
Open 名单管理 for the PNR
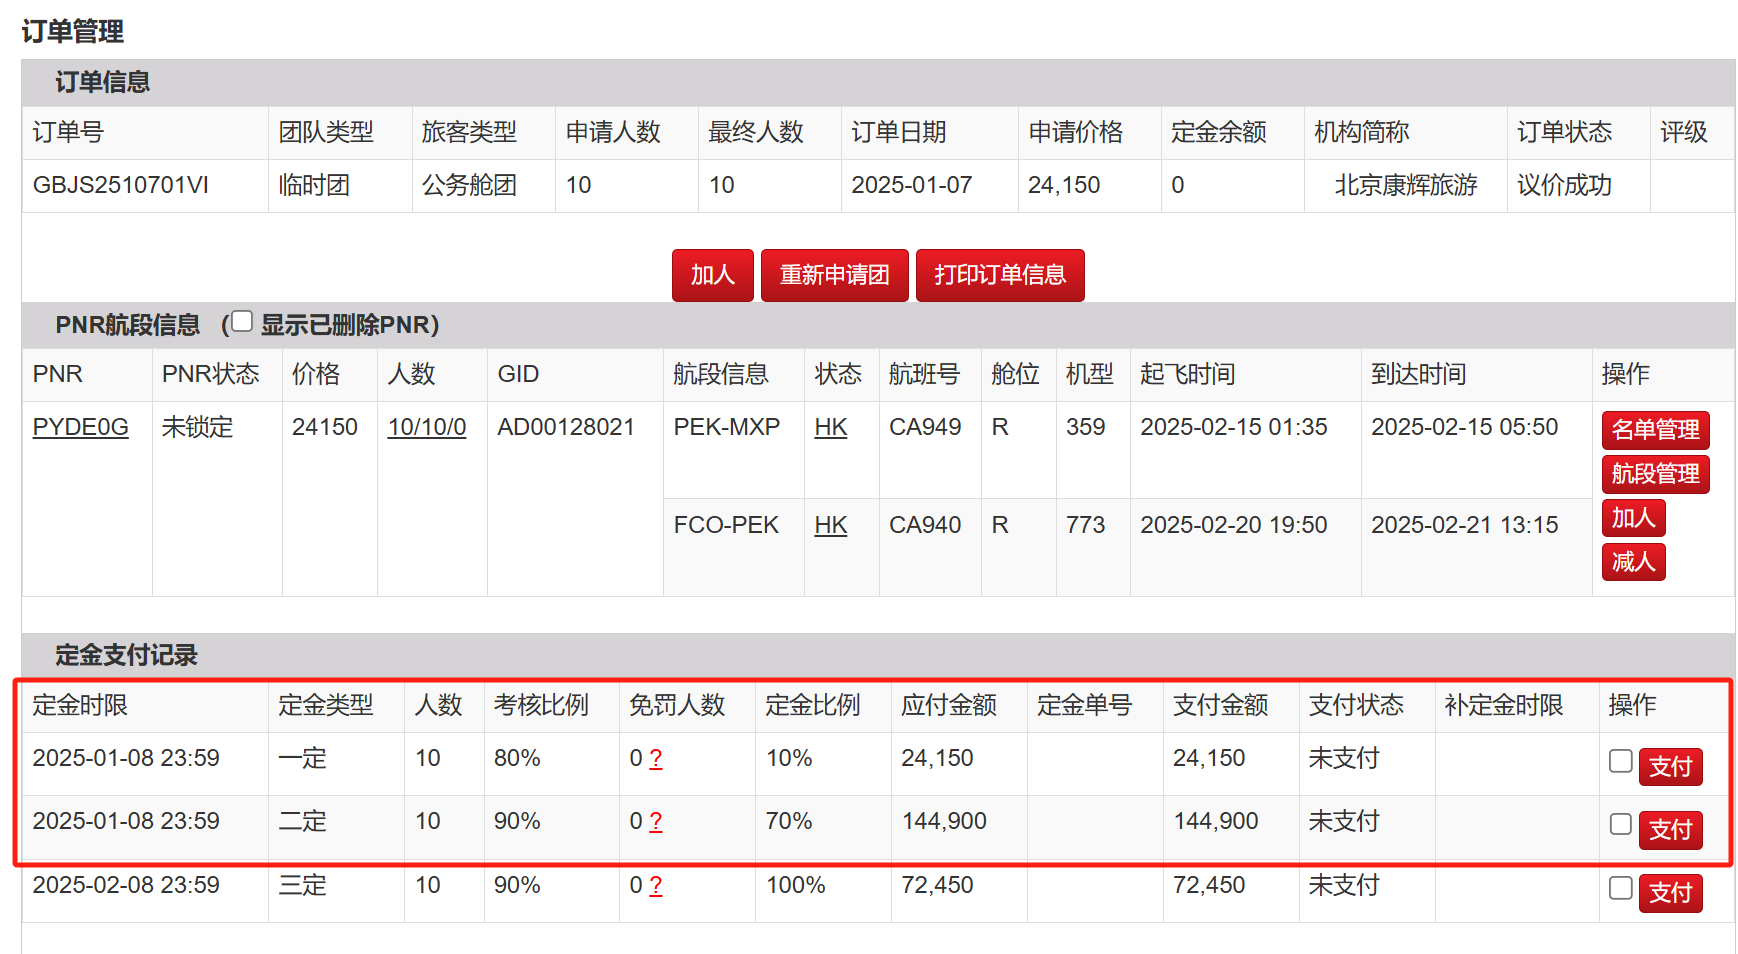[x=1655, y=430]
